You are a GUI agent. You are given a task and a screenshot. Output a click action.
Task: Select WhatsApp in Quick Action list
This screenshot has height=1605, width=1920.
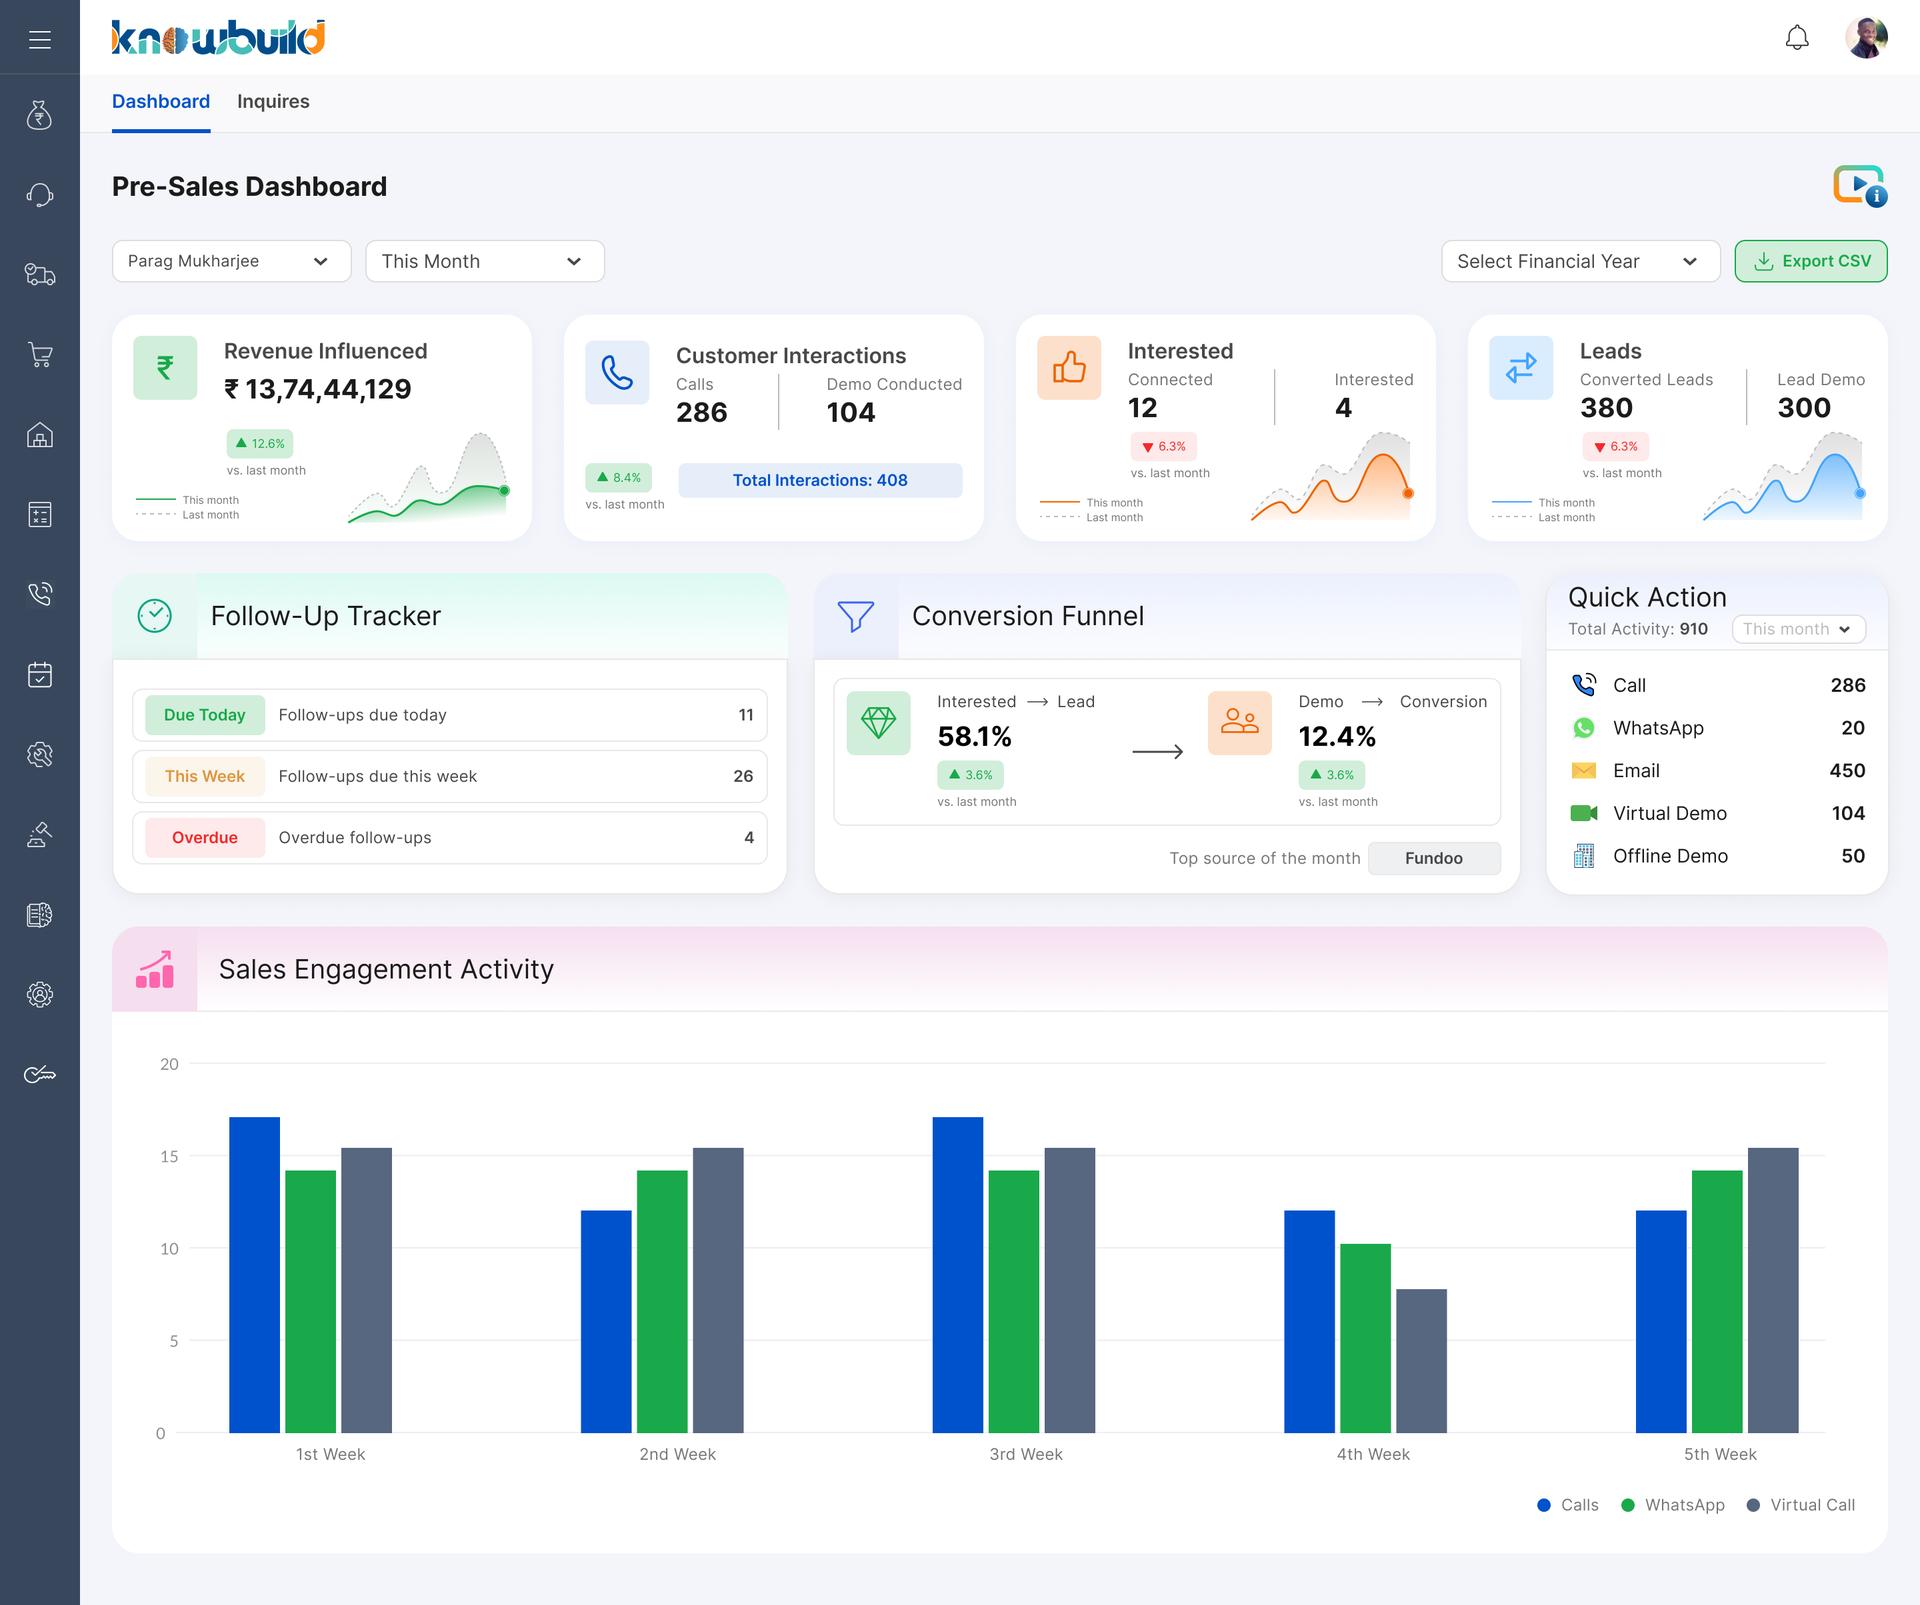click(1717, 728)
